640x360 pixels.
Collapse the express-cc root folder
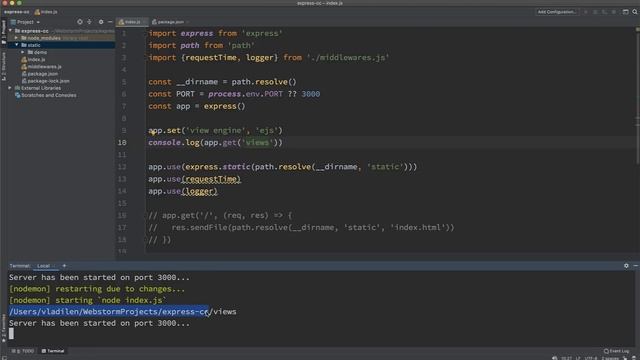(x=11, y=31)
